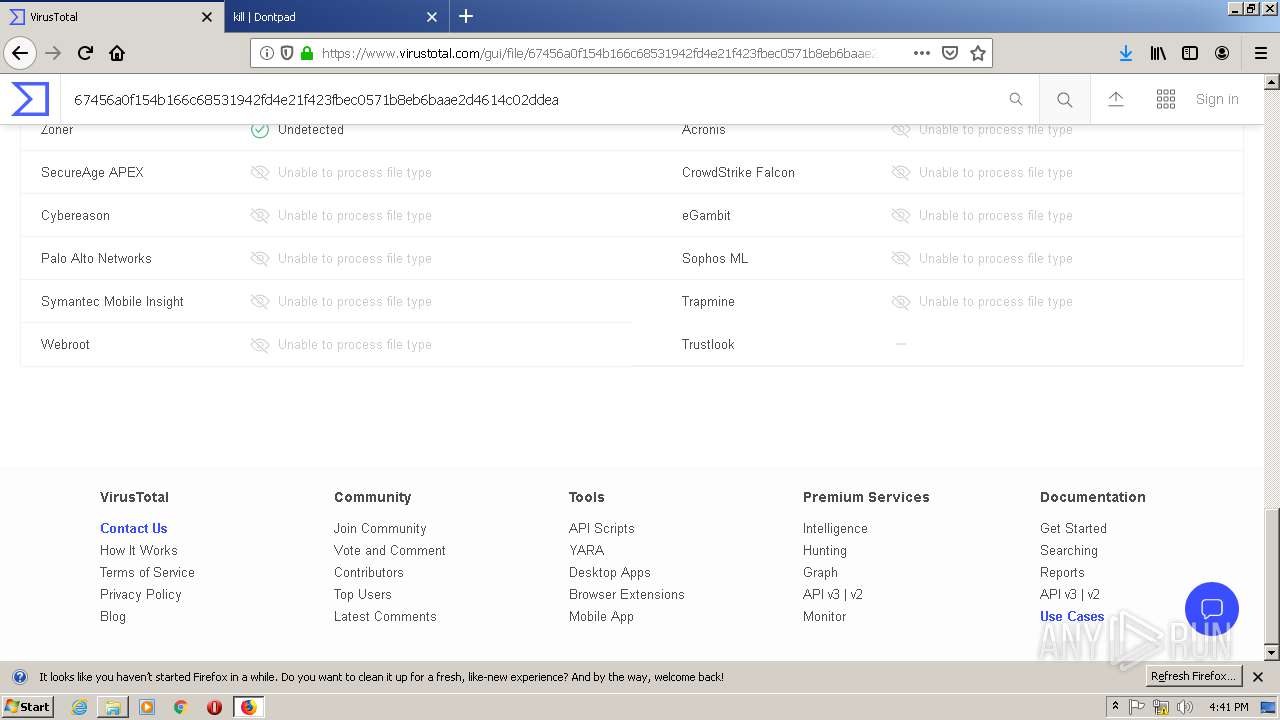The height and width of the screenshot is (720, 1280).
Task: Open the Firefox downloads panel
Action: tap(1126, 53)
